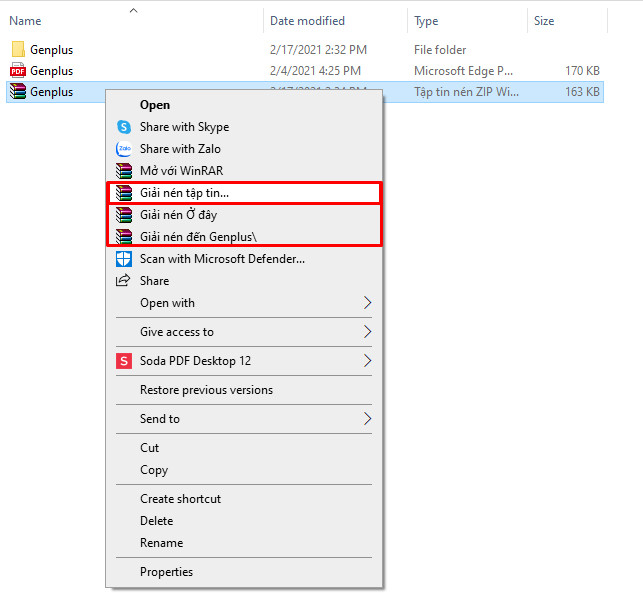Click sort arrow above the Name column
This screenshot has height=616, width=643.
[133, 11]
